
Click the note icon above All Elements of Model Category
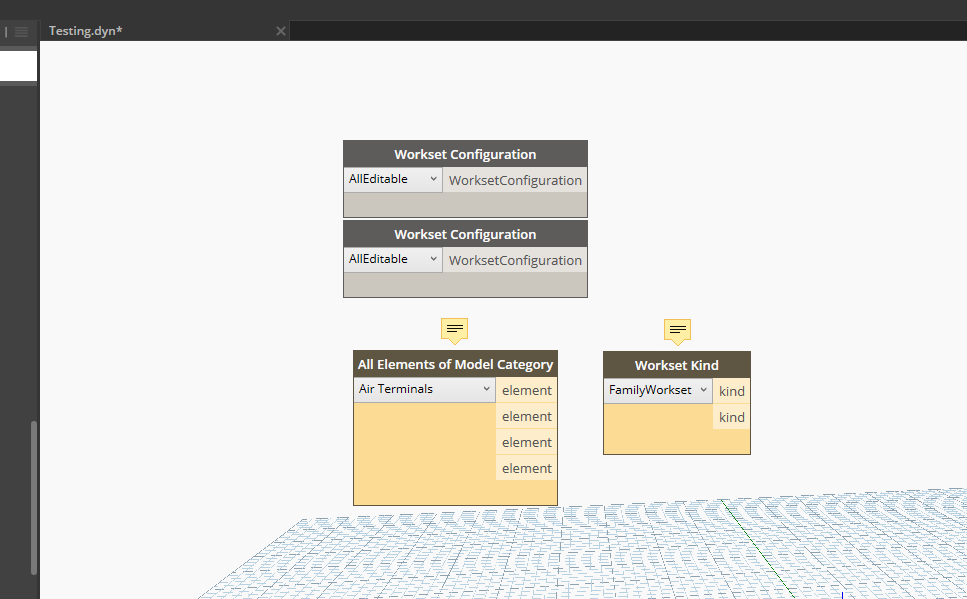(454, 328)
